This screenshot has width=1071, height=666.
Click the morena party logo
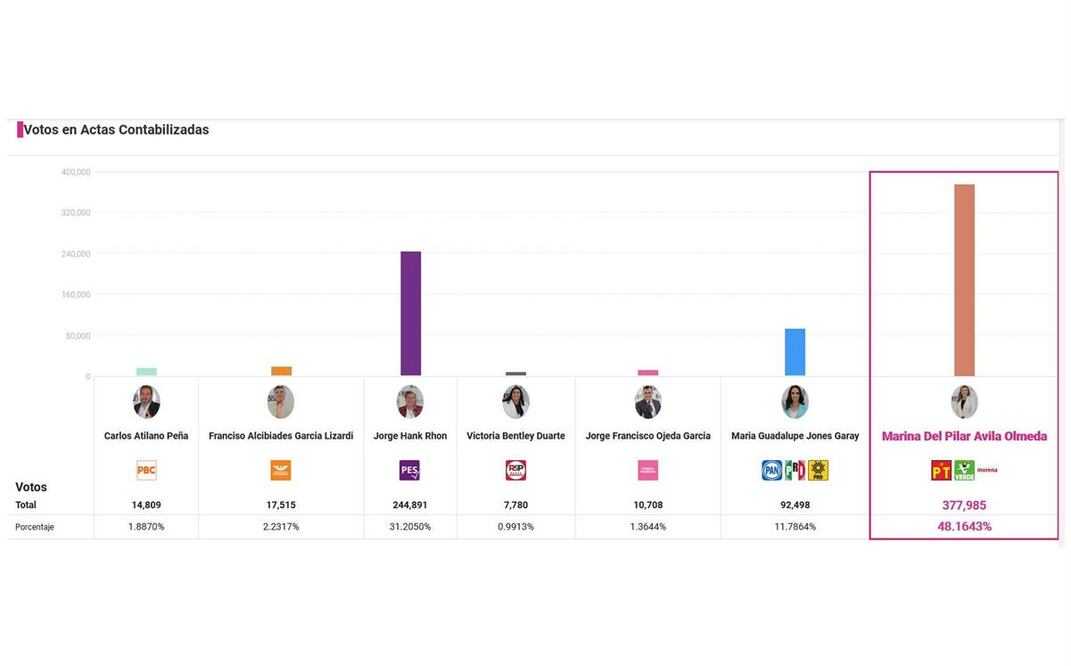coord(987,470)
